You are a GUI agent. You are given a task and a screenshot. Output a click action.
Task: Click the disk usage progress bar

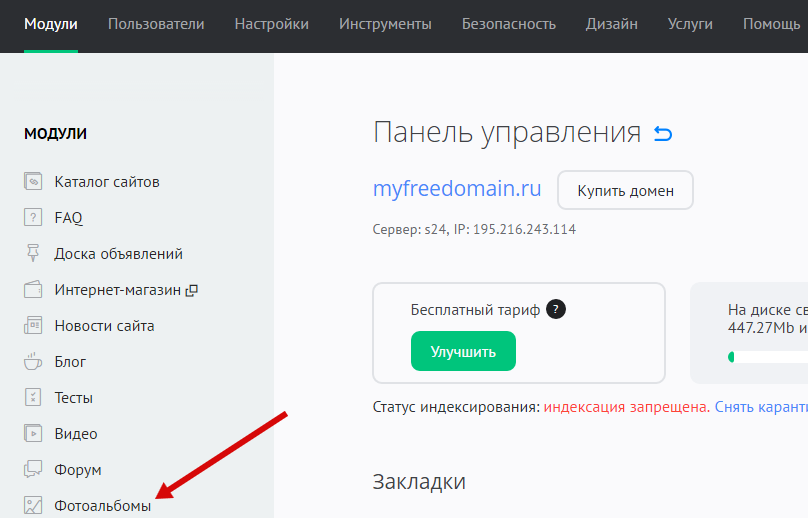click(770, 356)
